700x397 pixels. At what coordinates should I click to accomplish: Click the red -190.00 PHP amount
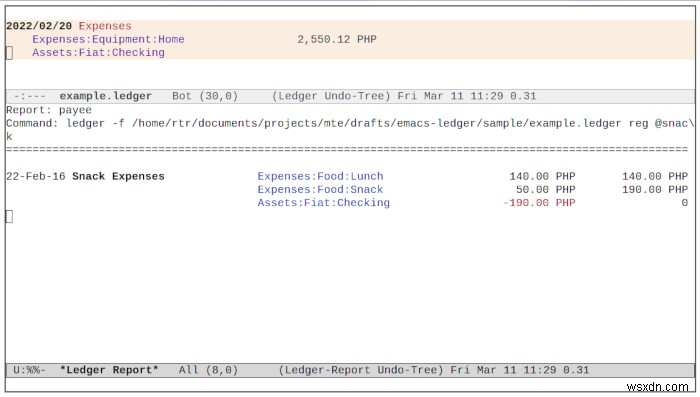click(539, 203)
